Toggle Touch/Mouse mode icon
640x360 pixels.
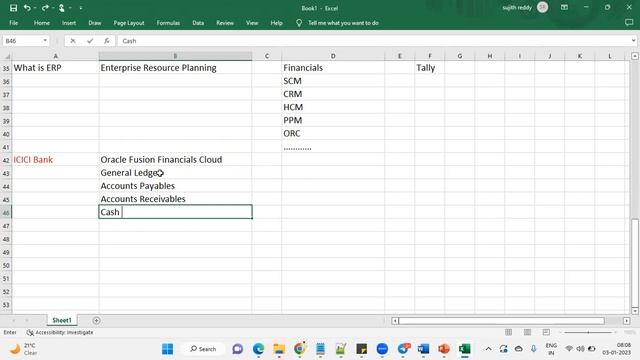(x=62, y=8)
